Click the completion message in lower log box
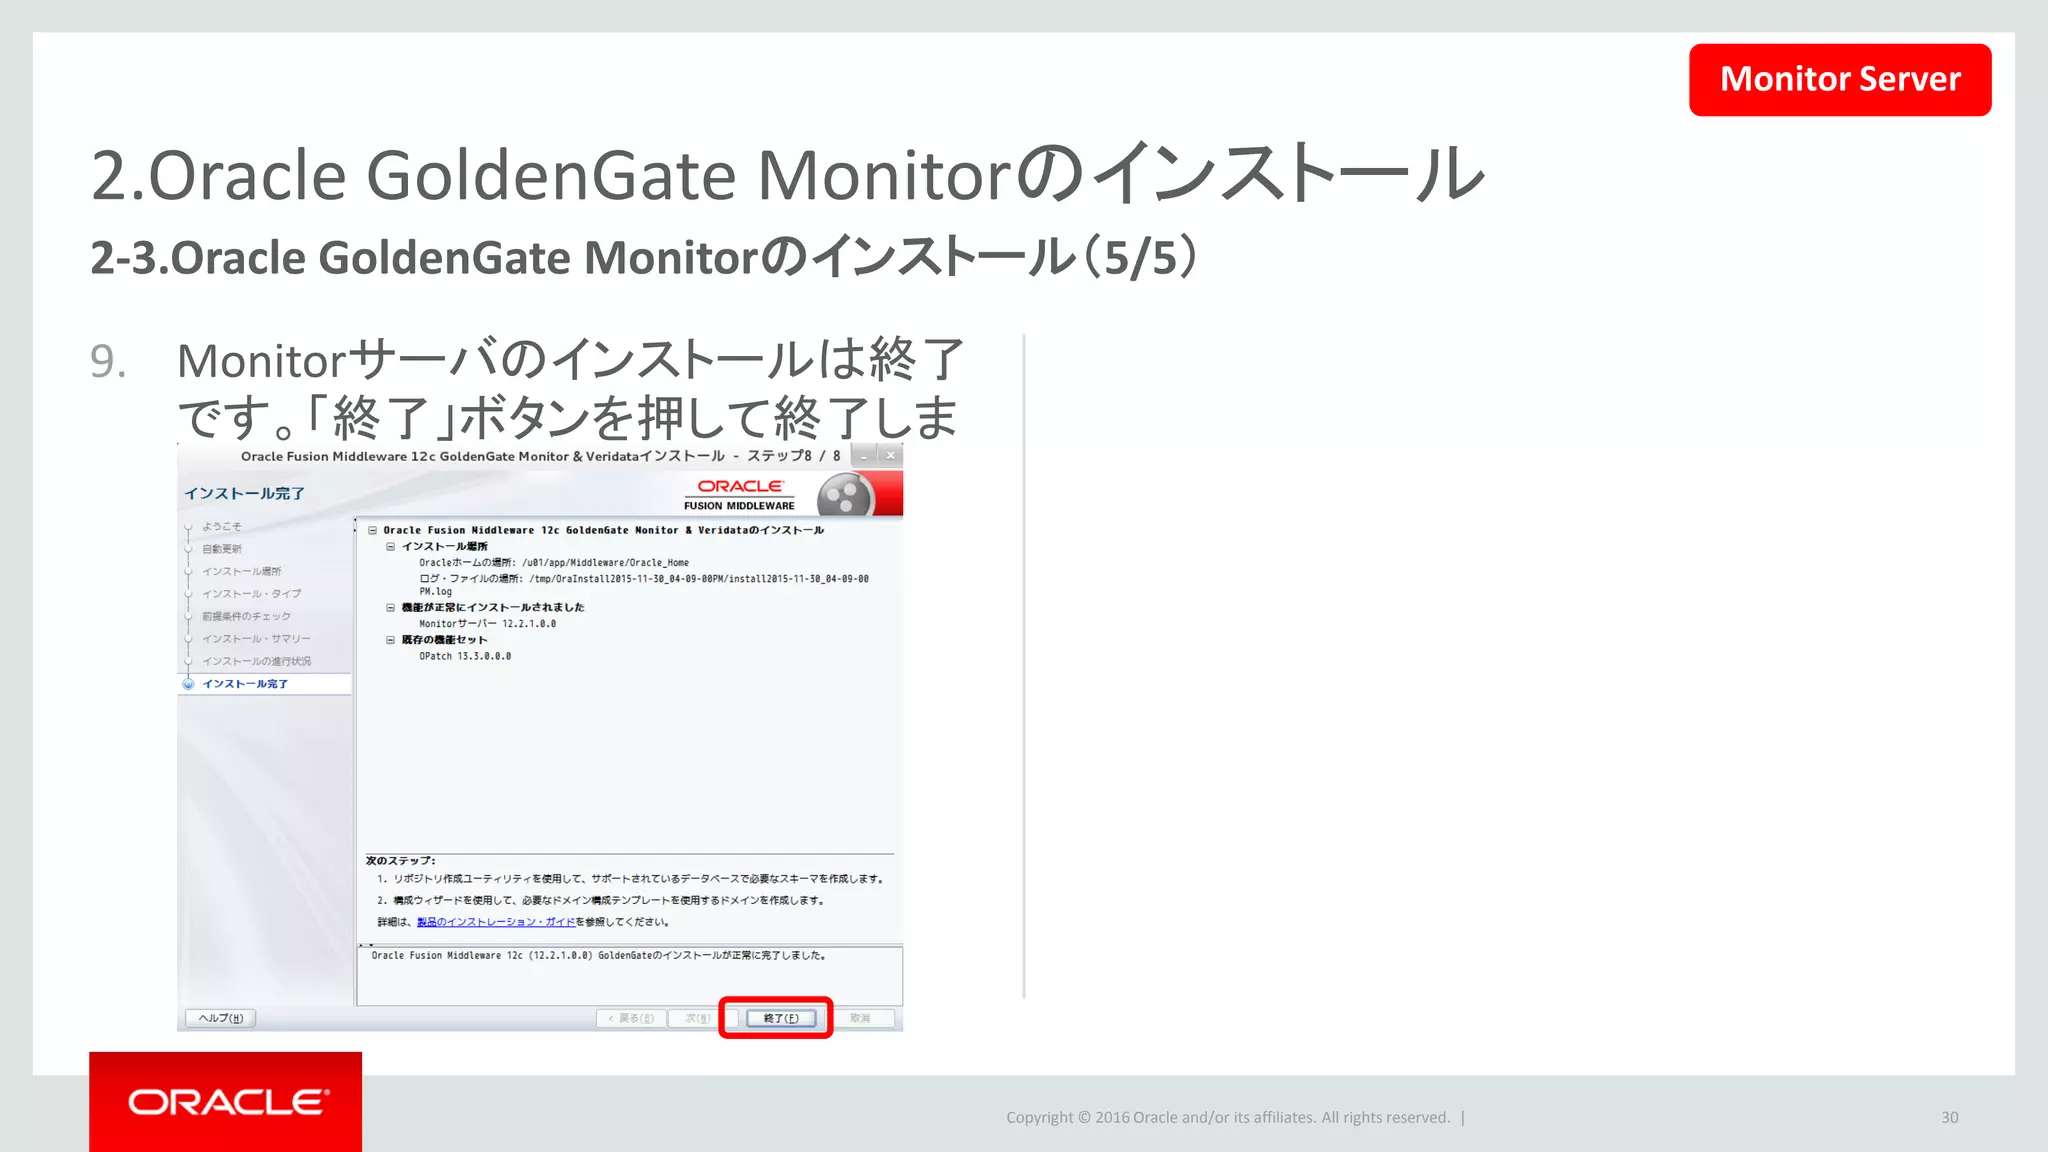 tap(598, 956)
